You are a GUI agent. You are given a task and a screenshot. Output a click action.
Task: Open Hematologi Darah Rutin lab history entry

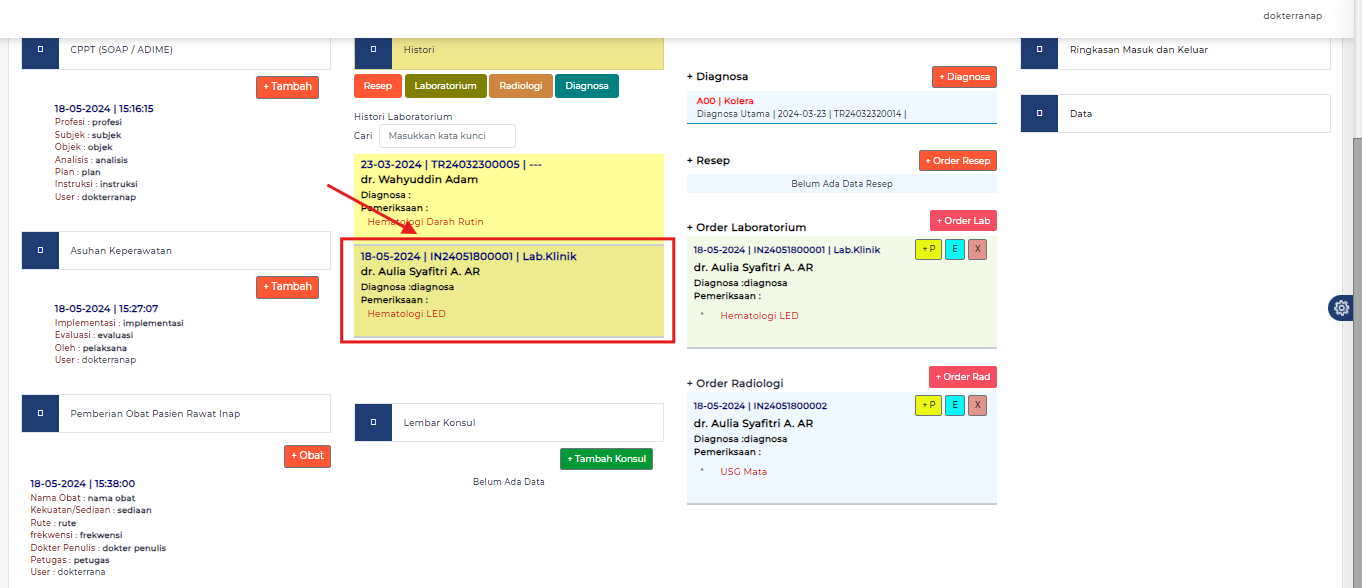pos(425,222)
